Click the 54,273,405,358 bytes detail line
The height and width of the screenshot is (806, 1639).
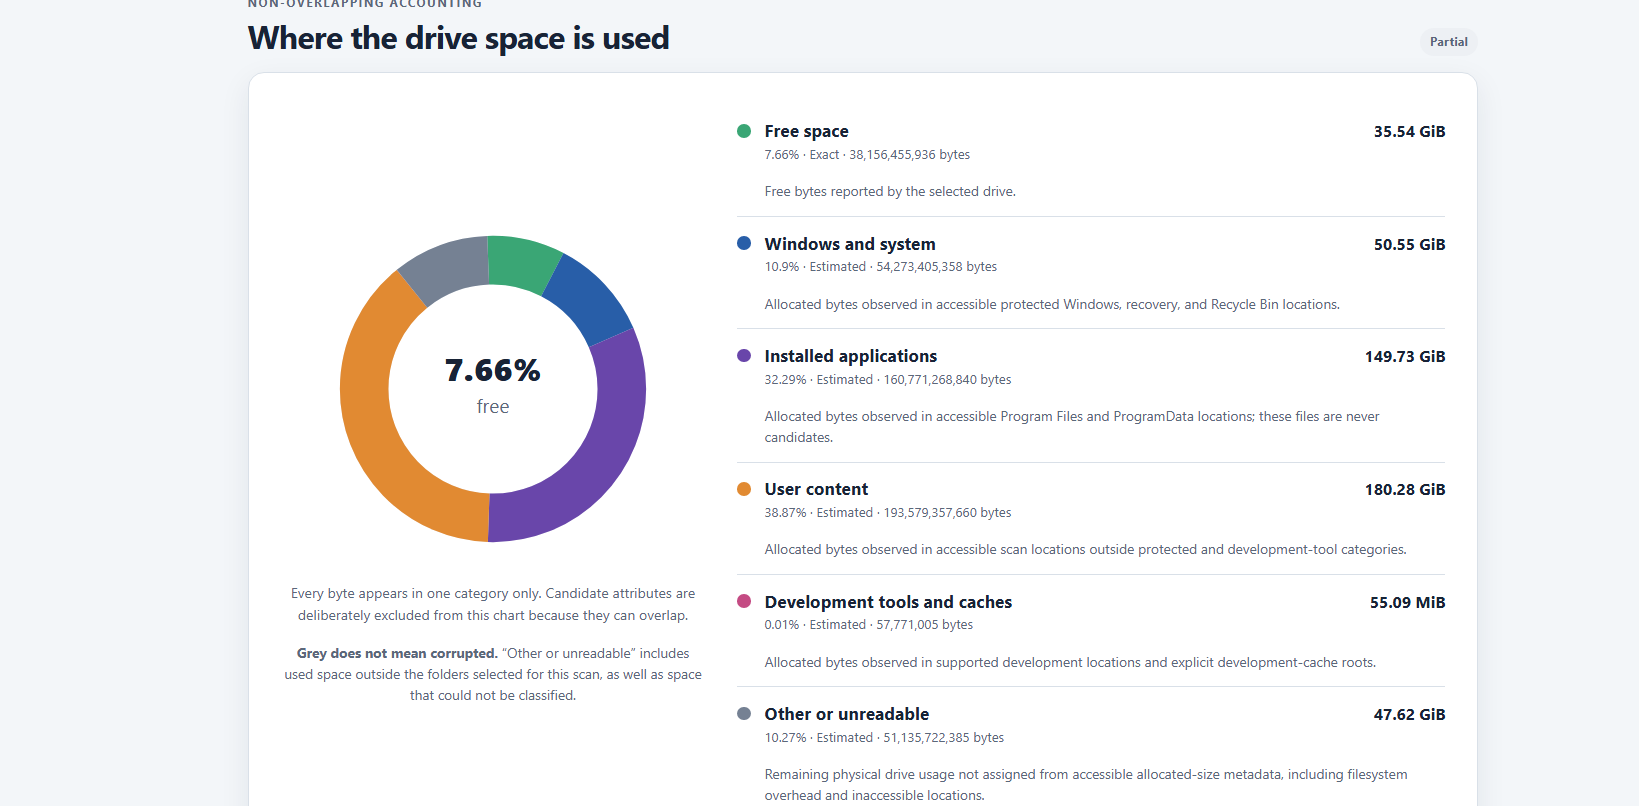[x=881, y=267]
